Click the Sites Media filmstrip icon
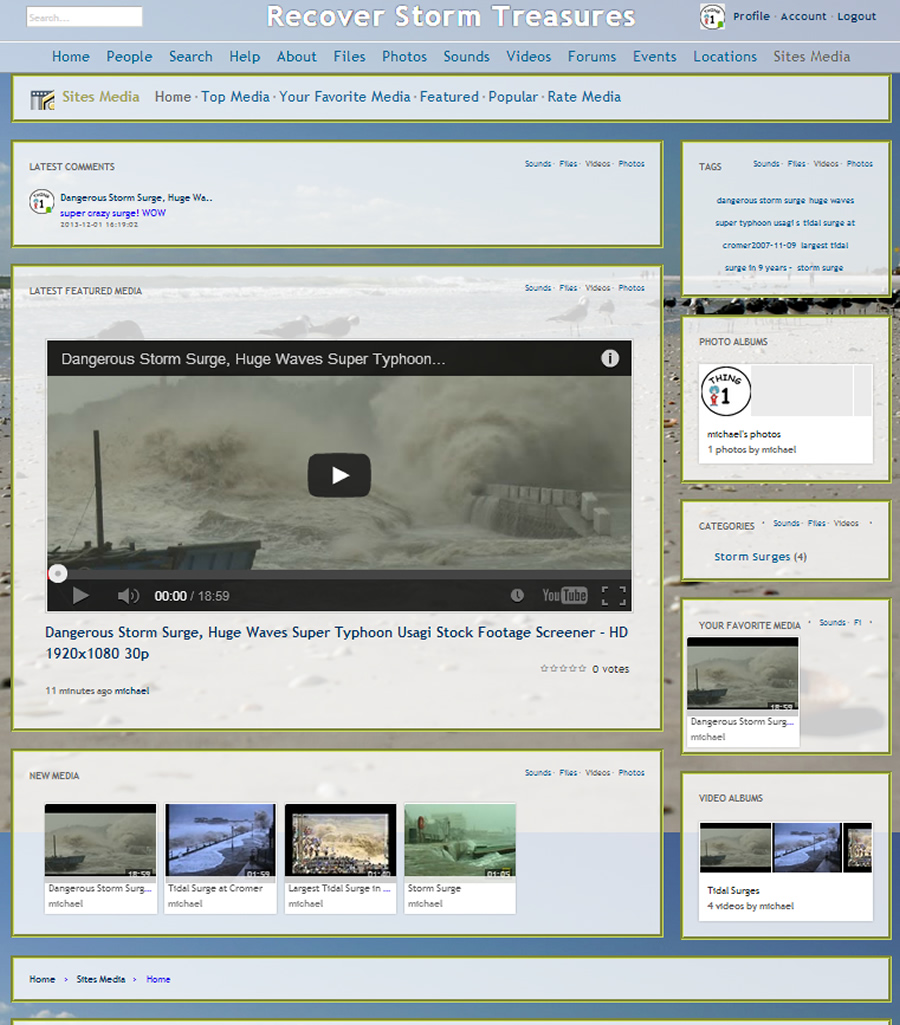 click(42, 98)
